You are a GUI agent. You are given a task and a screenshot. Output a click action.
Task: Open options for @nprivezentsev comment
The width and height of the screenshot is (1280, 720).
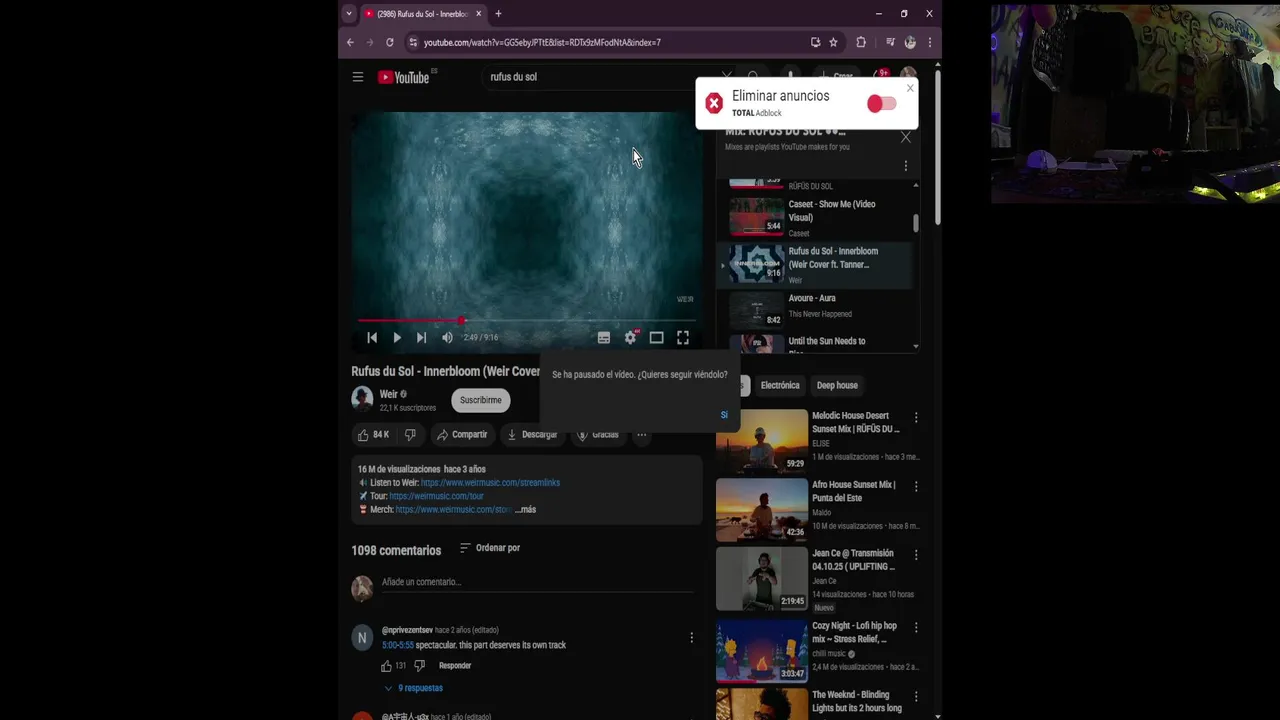click(691, 638)
